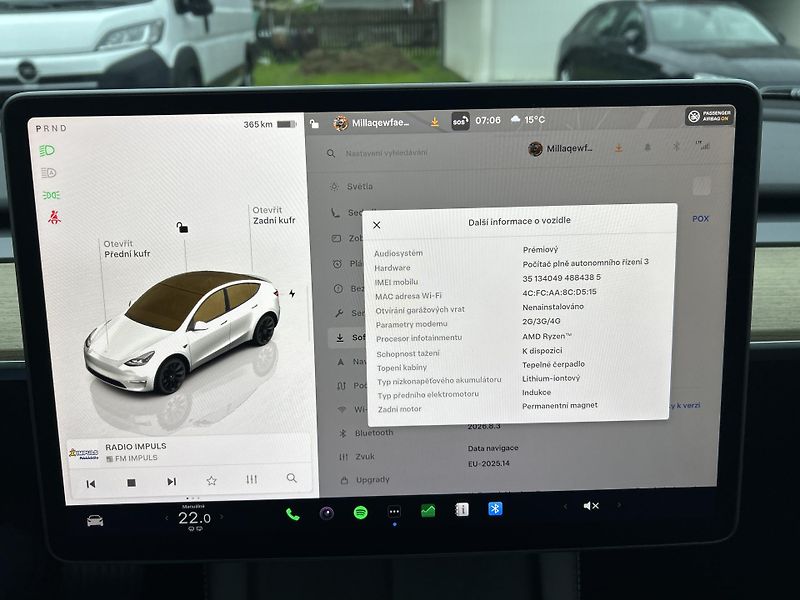Viewport: 800px width, 600px height.
Task: Open the blue Bluetooth app icon
Action: 495,509
